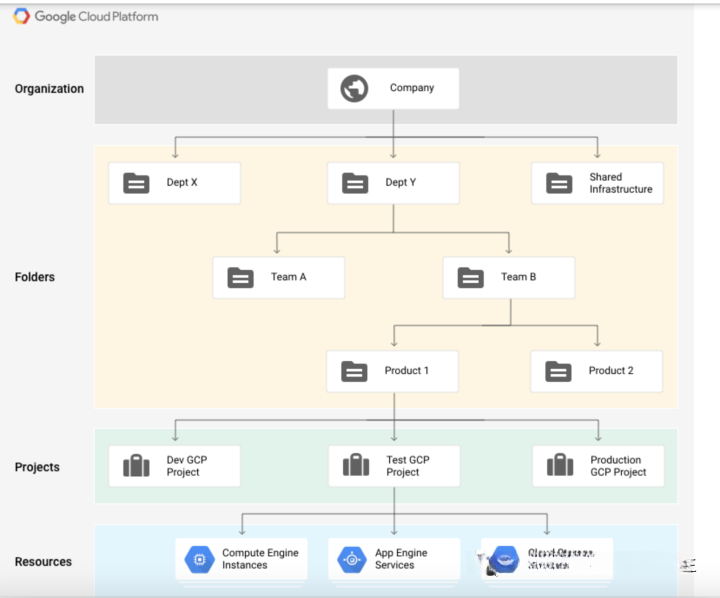
Task: Click the Product 2 folder icon
Action: (558, 372)
